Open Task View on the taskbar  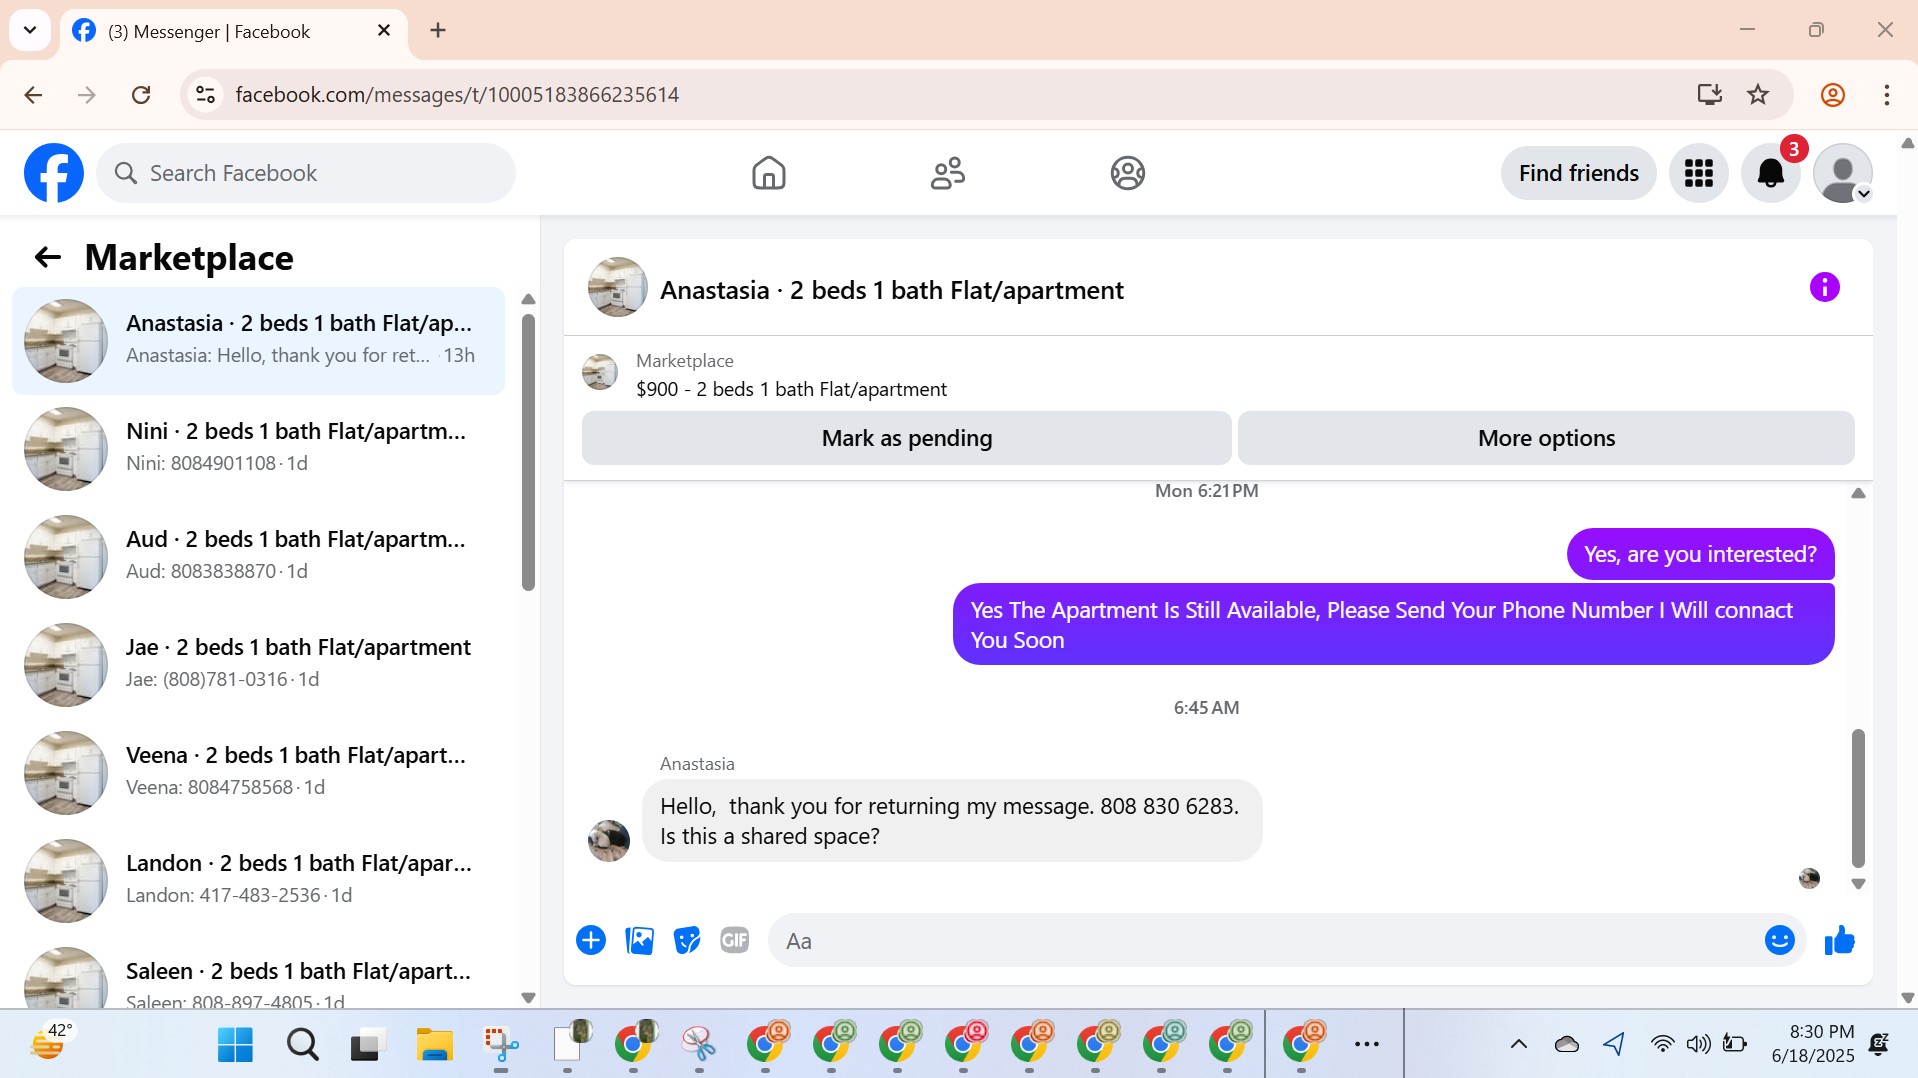(368, 1045)
